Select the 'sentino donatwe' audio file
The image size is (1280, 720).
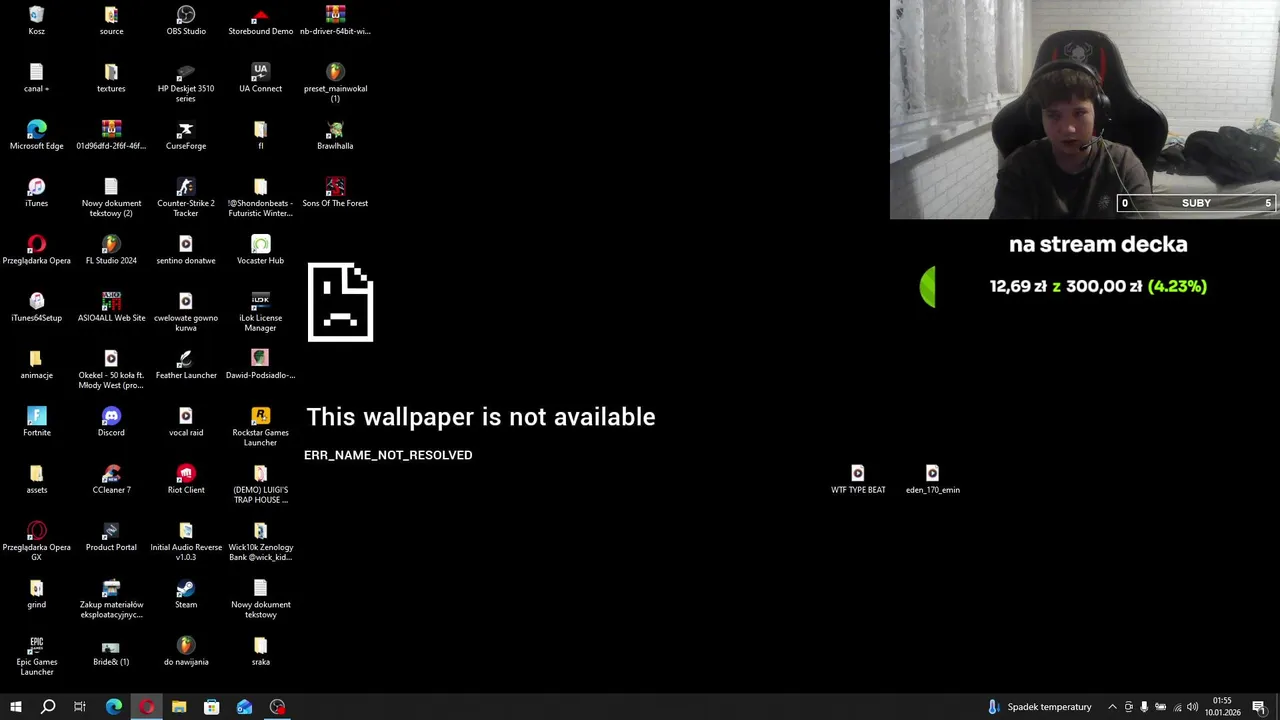(186, 250)
